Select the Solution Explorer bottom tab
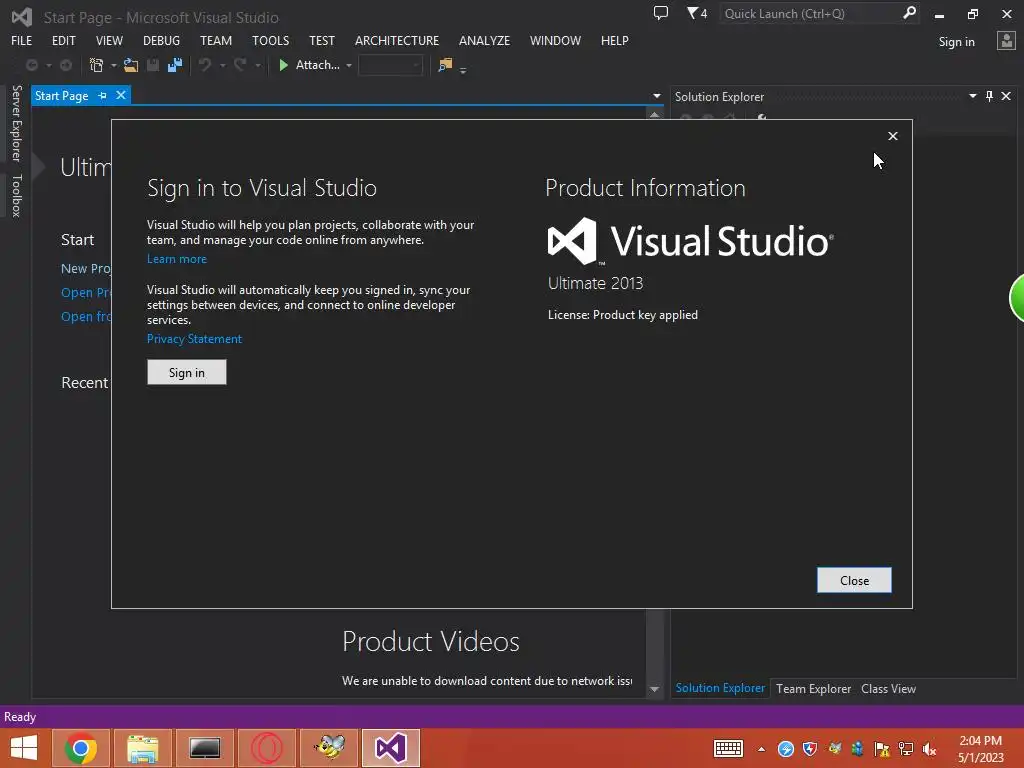 click(720, 688)
